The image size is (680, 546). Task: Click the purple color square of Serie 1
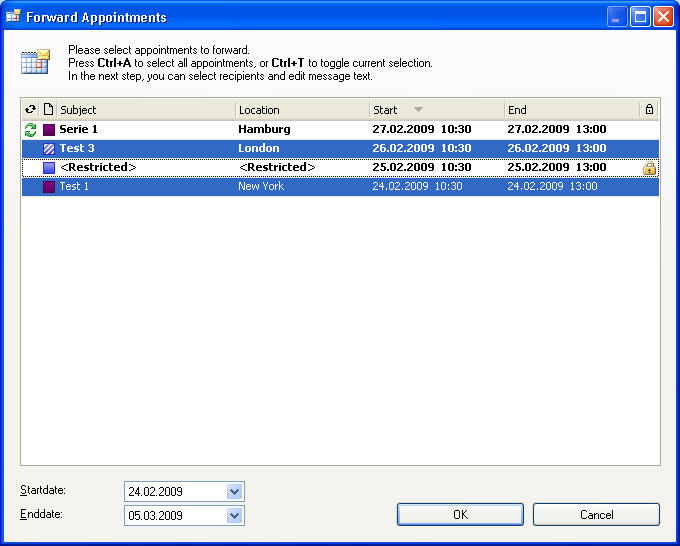click(x=49, y=130)
